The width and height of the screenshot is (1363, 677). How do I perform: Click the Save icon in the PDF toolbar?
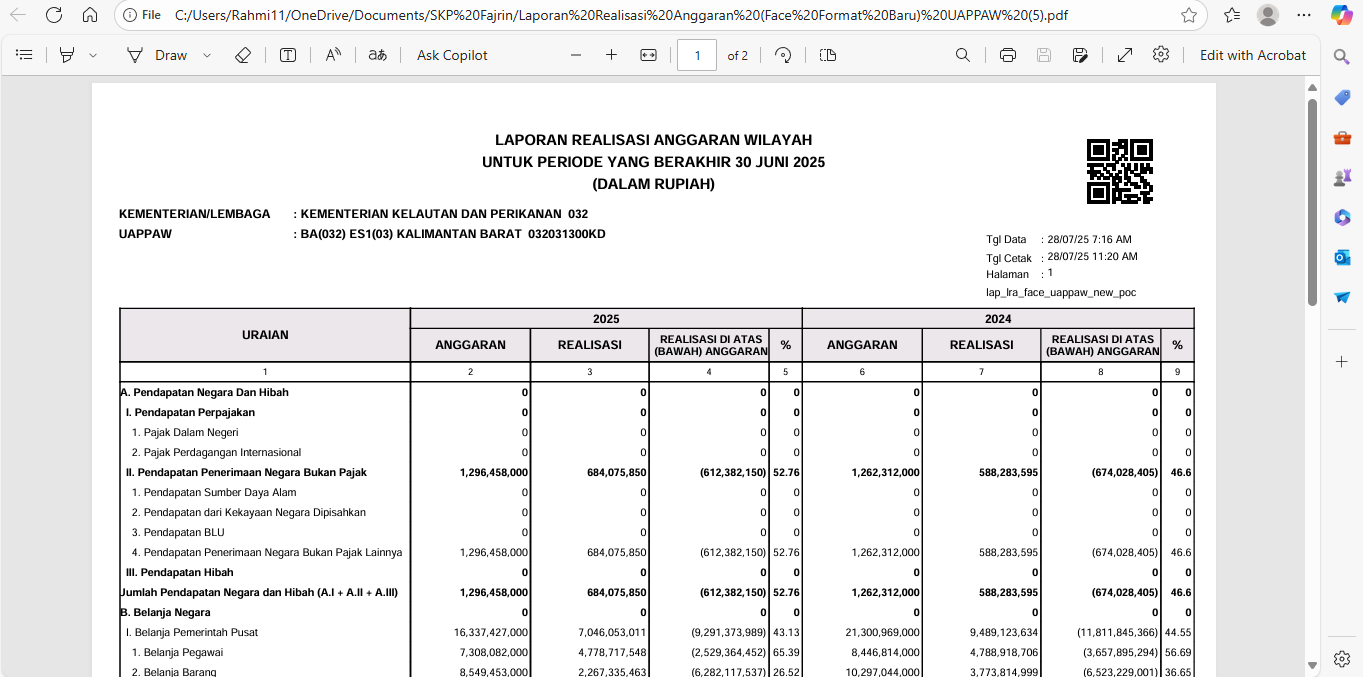(1044, 55)
